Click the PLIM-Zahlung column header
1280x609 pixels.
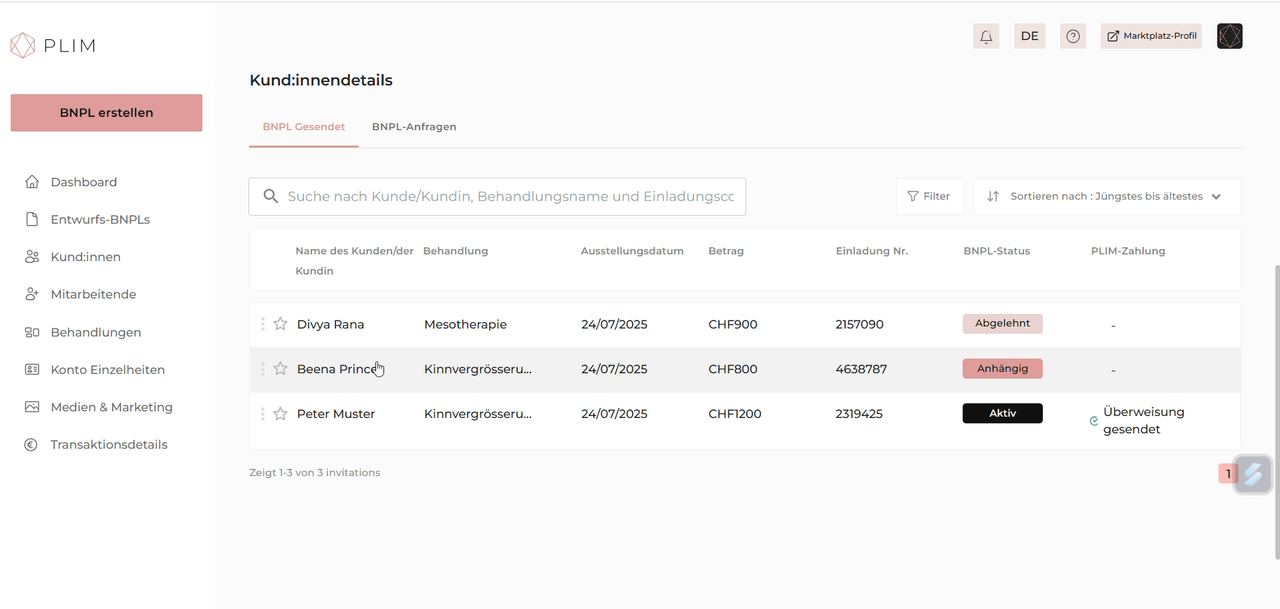pyautogui.click(x=1128, y=251)
